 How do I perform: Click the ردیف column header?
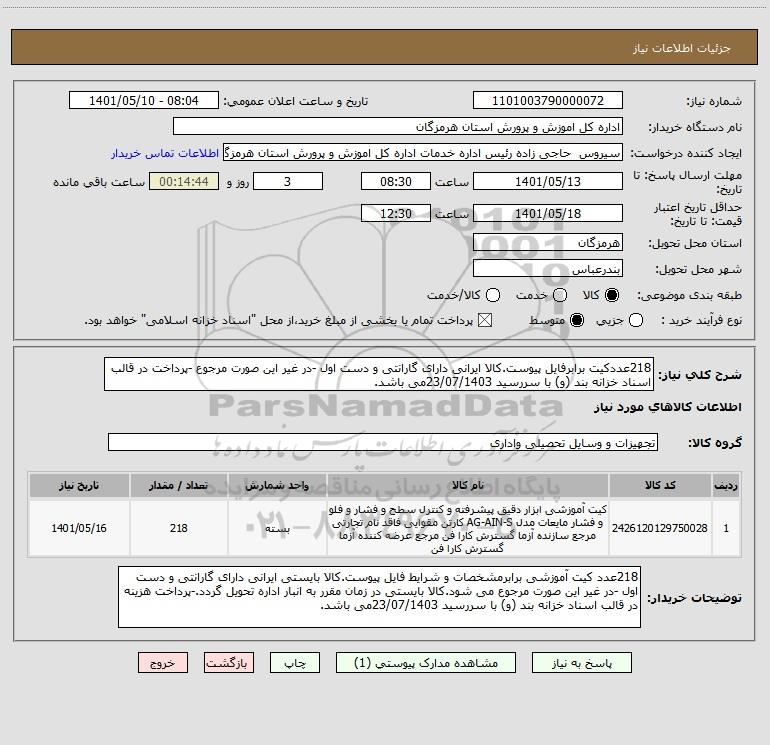(726, 485)
